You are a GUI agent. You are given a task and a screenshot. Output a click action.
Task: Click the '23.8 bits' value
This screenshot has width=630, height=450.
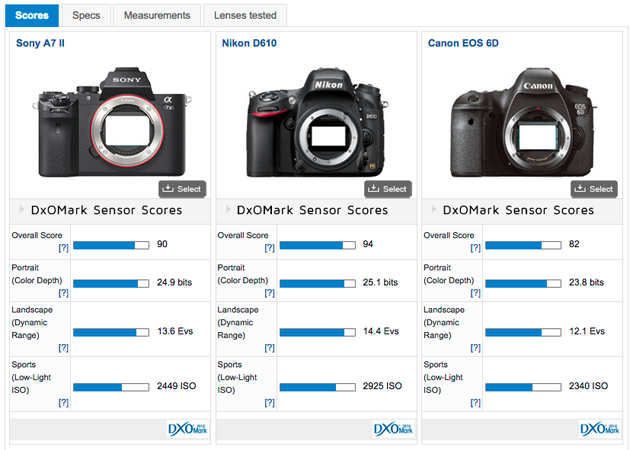(586, 282)
